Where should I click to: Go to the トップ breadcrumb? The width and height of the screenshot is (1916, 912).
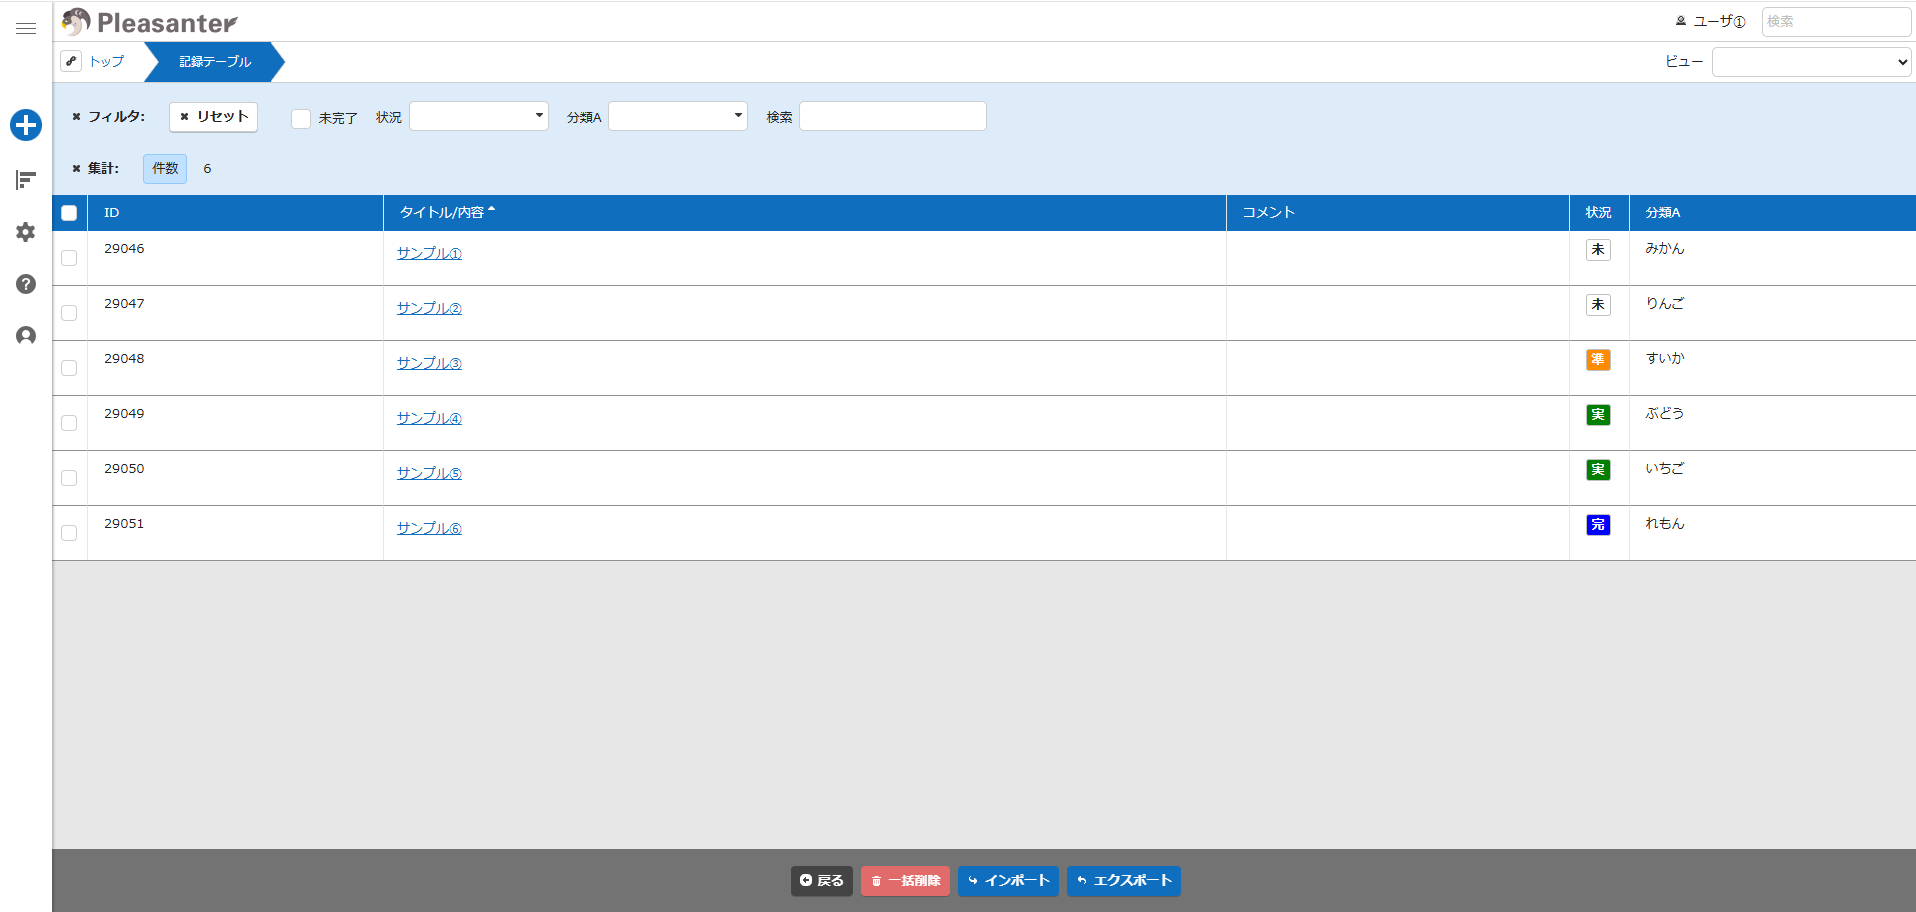click(107, 61)
